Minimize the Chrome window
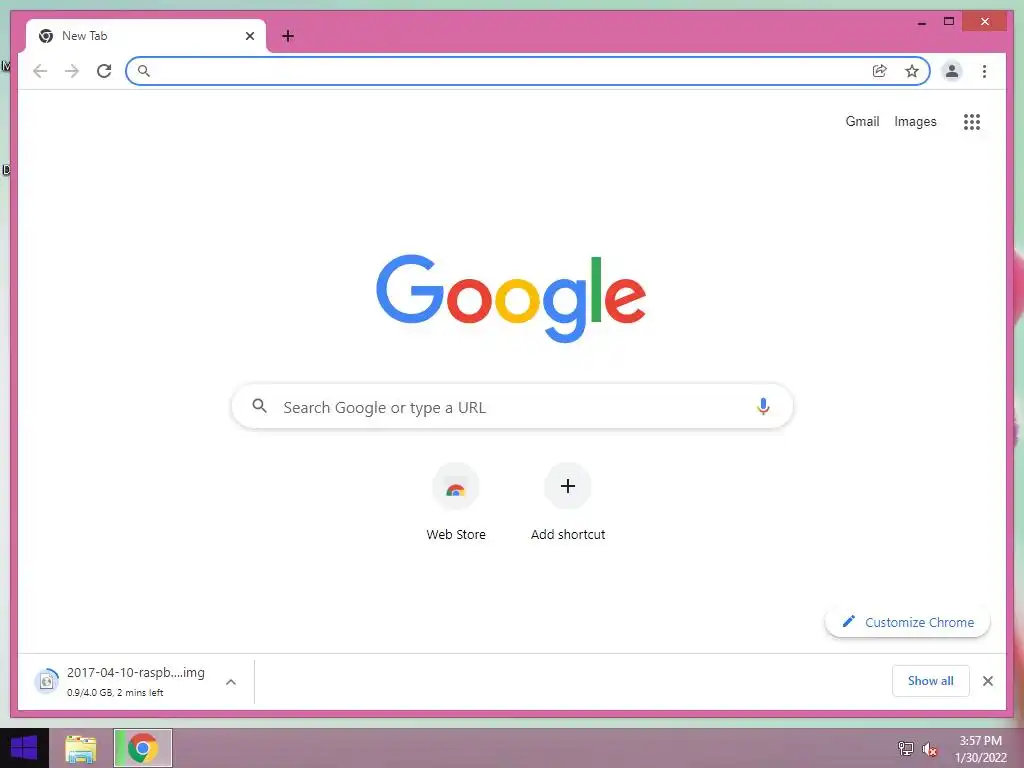 [x=922, y=22]
